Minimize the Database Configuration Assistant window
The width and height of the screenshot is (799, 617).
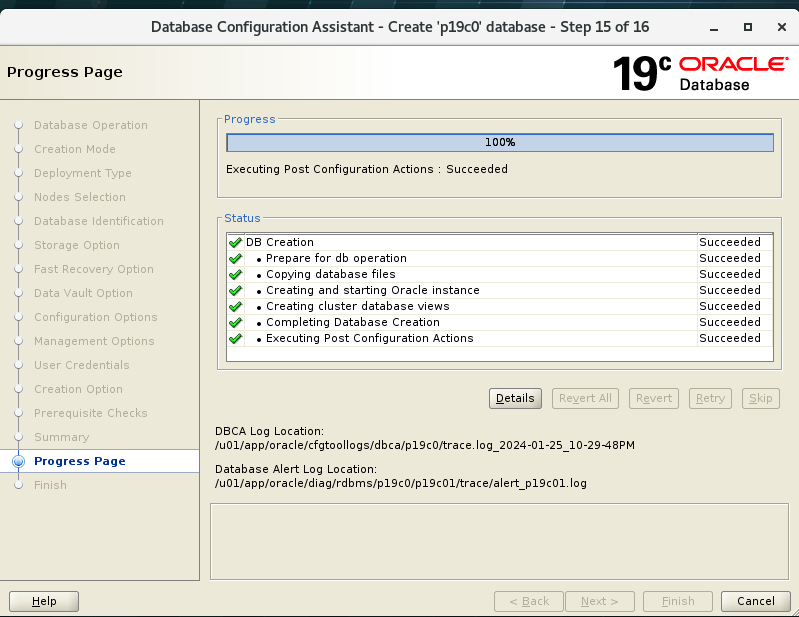point(714,28)
